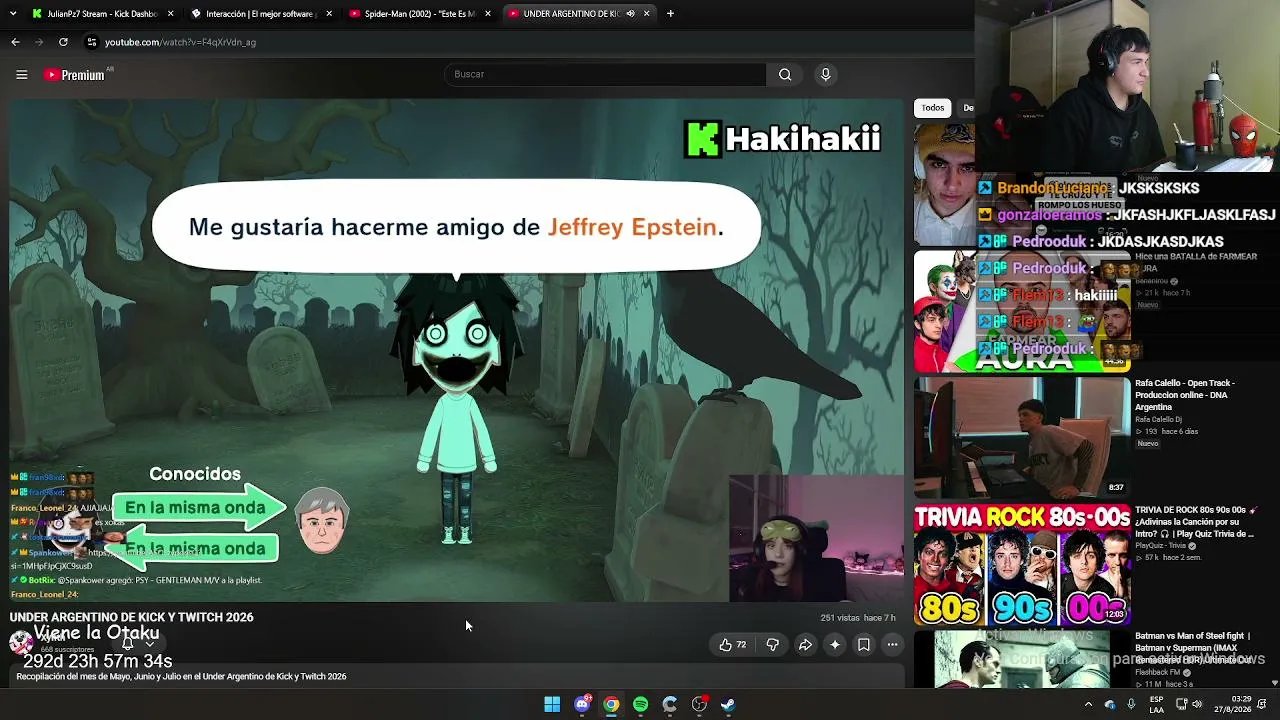This screenshot has height=720, width=1280.
Task: Go back with the browser back arrow
Action: [x=15, y=42]
